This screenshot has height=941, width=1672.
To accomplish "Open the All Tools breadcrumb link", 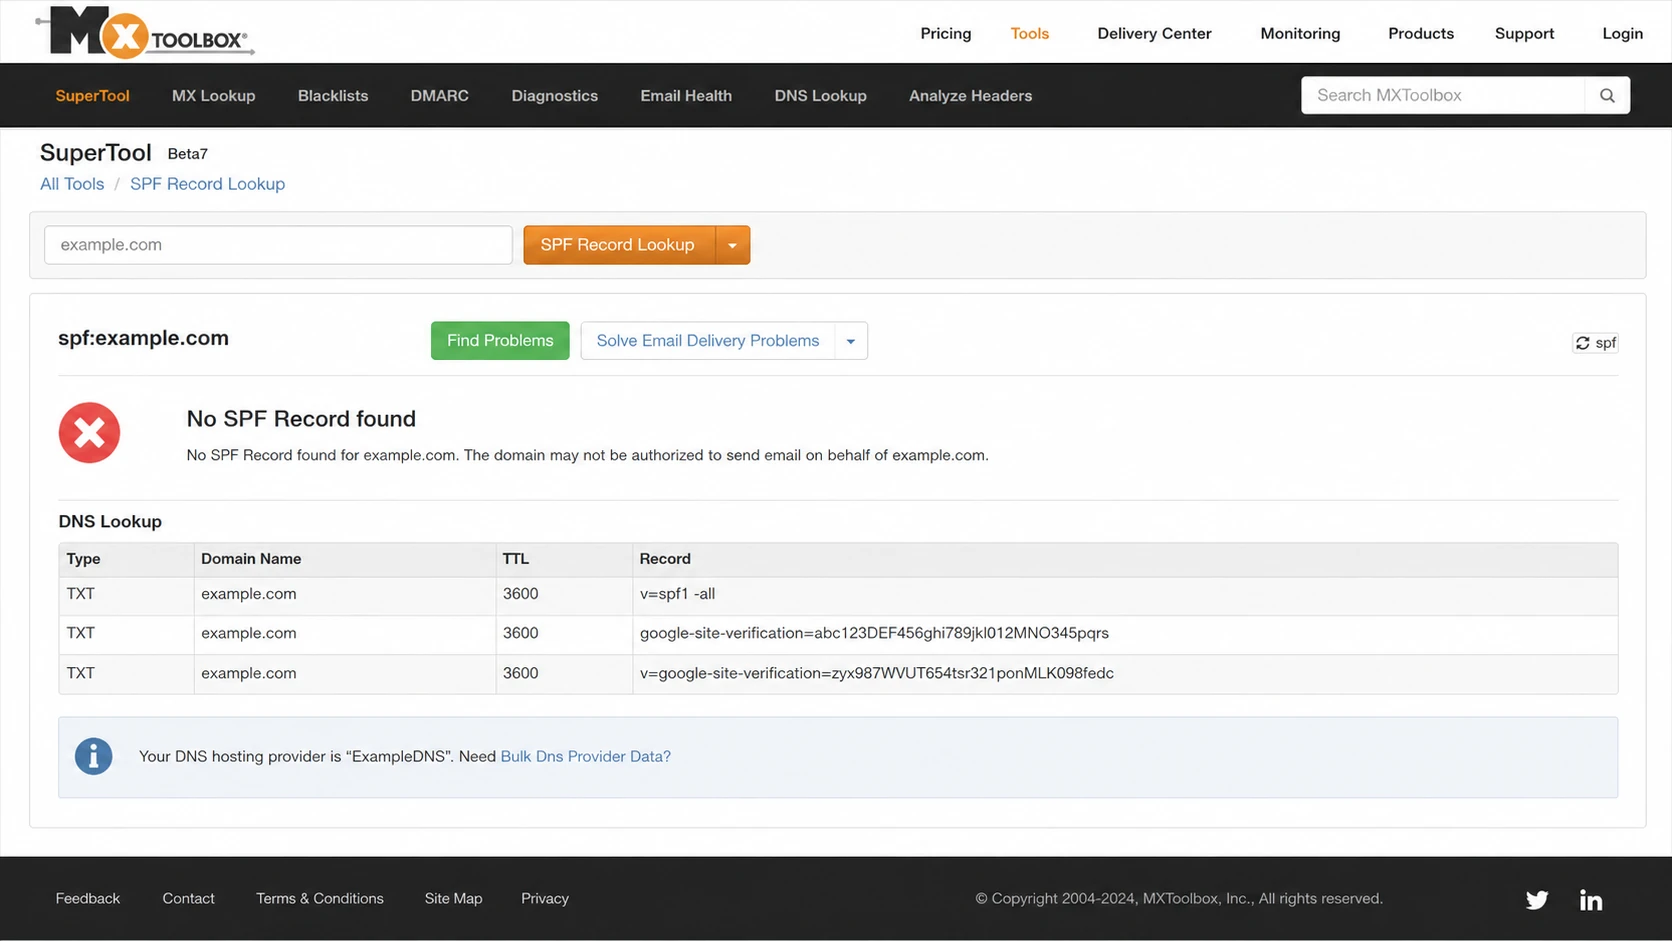I will coord(72,184).
